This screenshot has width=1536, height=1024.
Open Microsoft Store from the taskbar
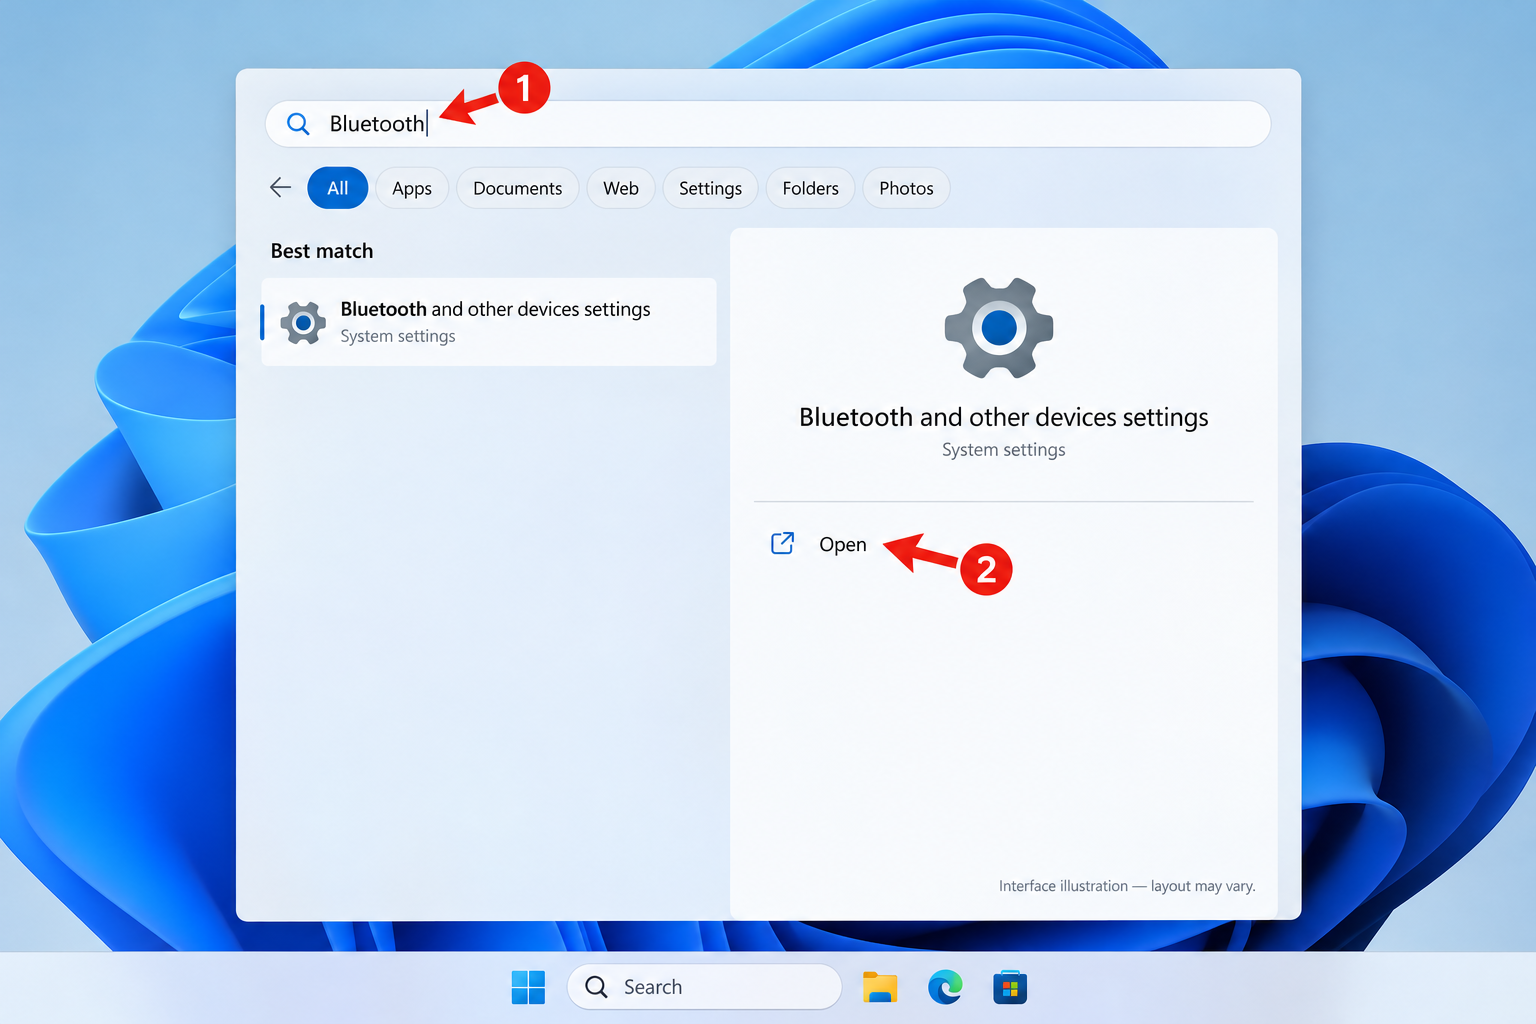[x=1010, y=987]
